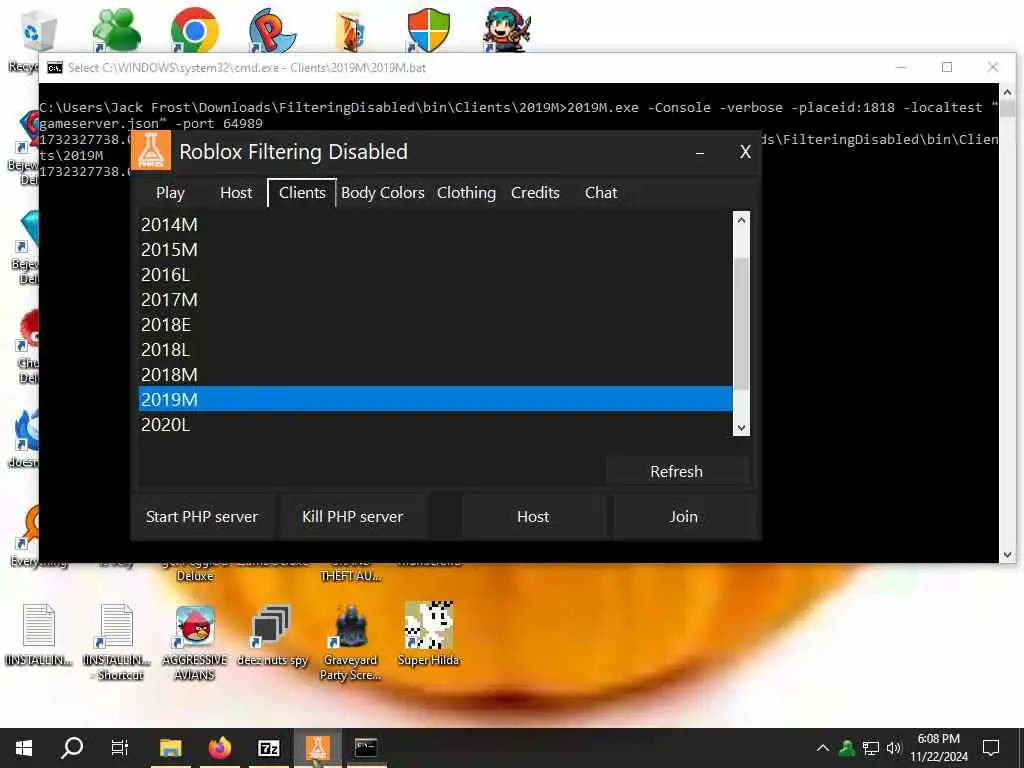Select the letter P desktop shortcut
The image size is (1024, 768).
click(272, 30)
